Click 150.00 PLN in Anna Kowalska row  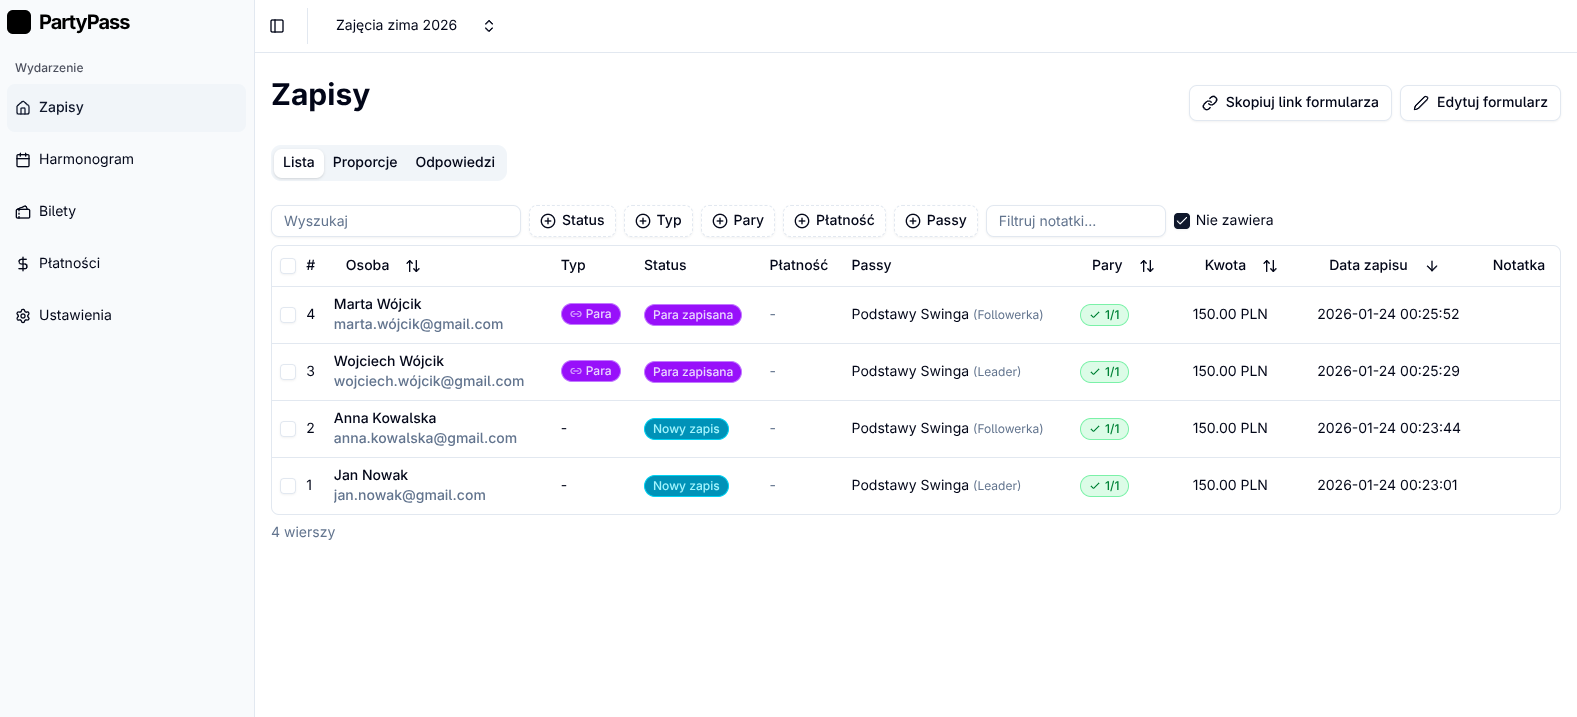point(1230,429)
